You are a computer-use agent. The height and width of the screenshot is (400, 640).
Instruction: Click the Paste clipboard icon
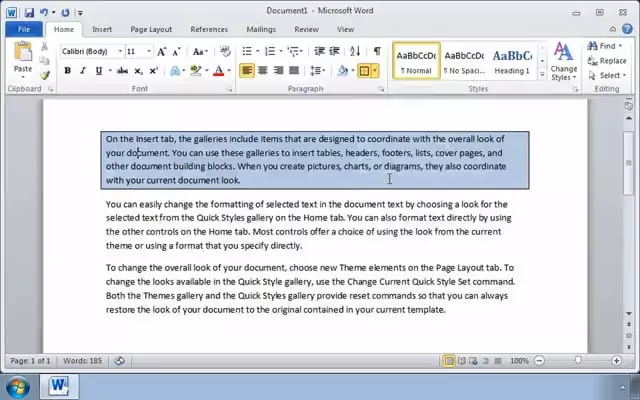[x=23, y=52]
